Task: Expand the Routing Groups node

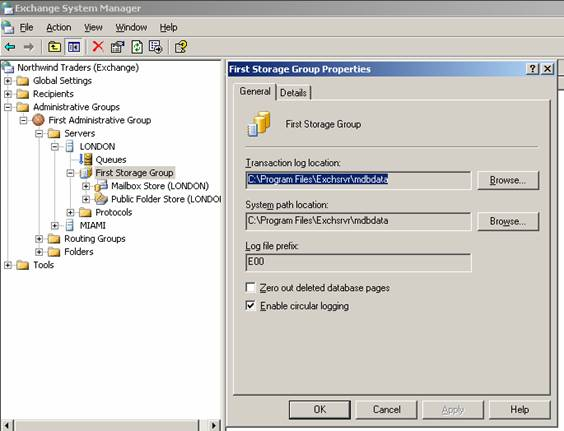Action: click(x=39, y=239)
